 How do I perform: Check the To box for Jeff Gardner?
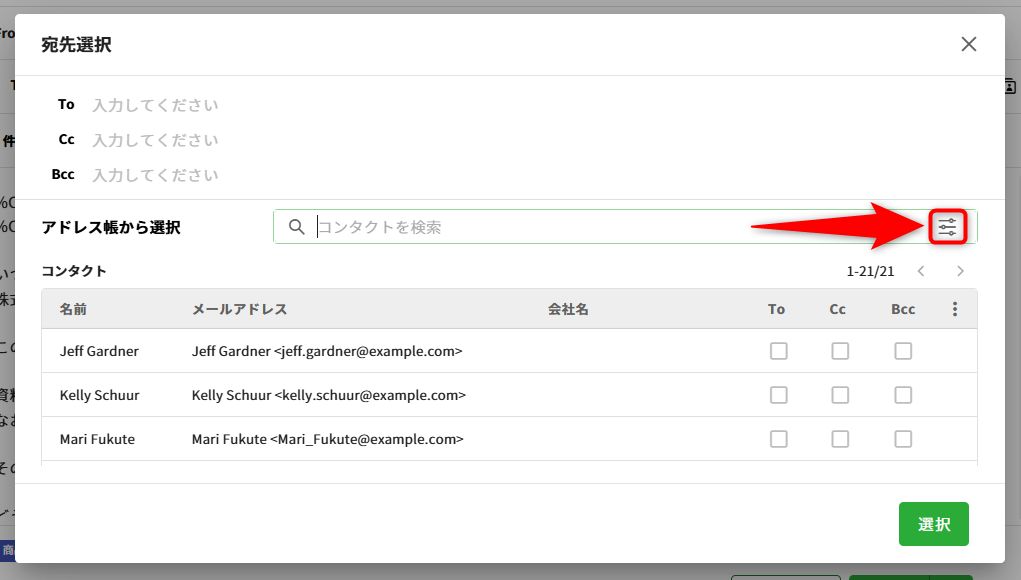pos(778,351)
